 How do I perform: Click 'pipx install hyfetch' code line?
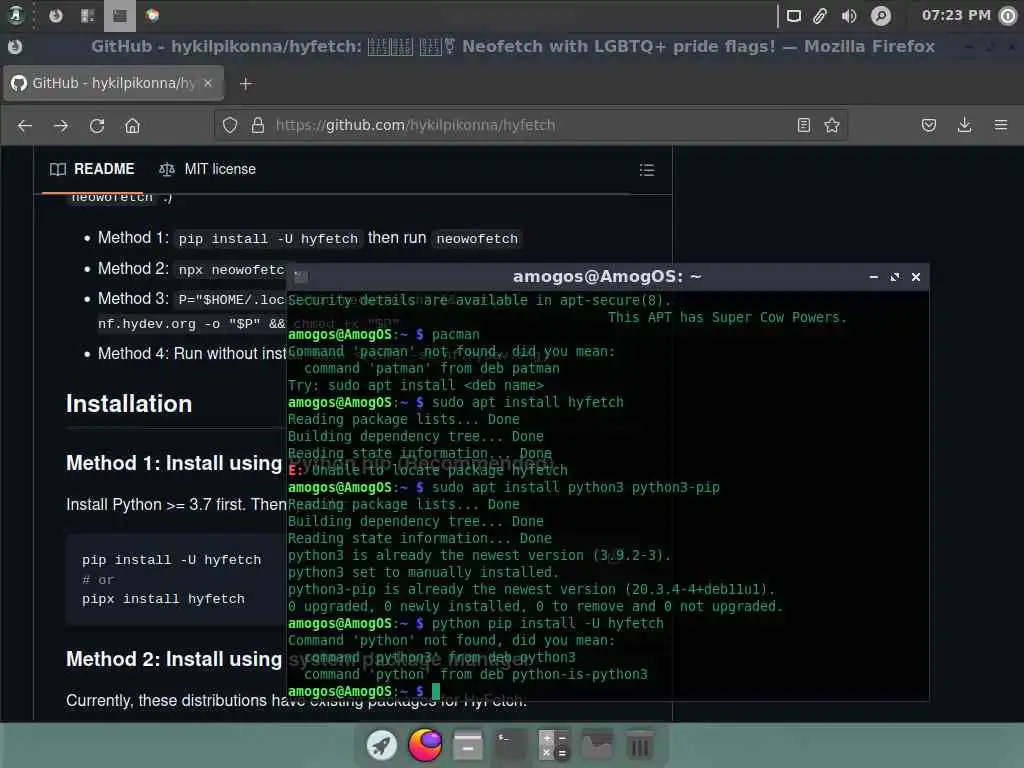coord(163,599)
